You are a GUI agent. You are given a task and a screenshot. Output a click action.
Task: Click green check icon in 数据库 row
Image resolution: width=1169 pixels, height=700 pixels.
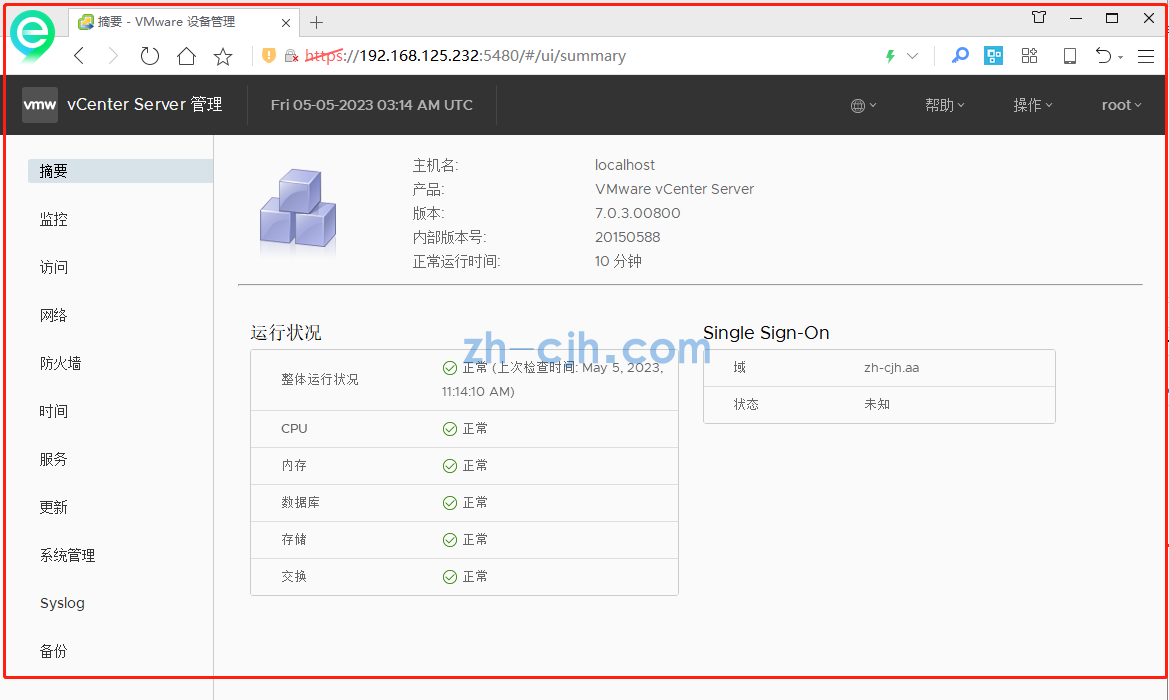(450, 502)
